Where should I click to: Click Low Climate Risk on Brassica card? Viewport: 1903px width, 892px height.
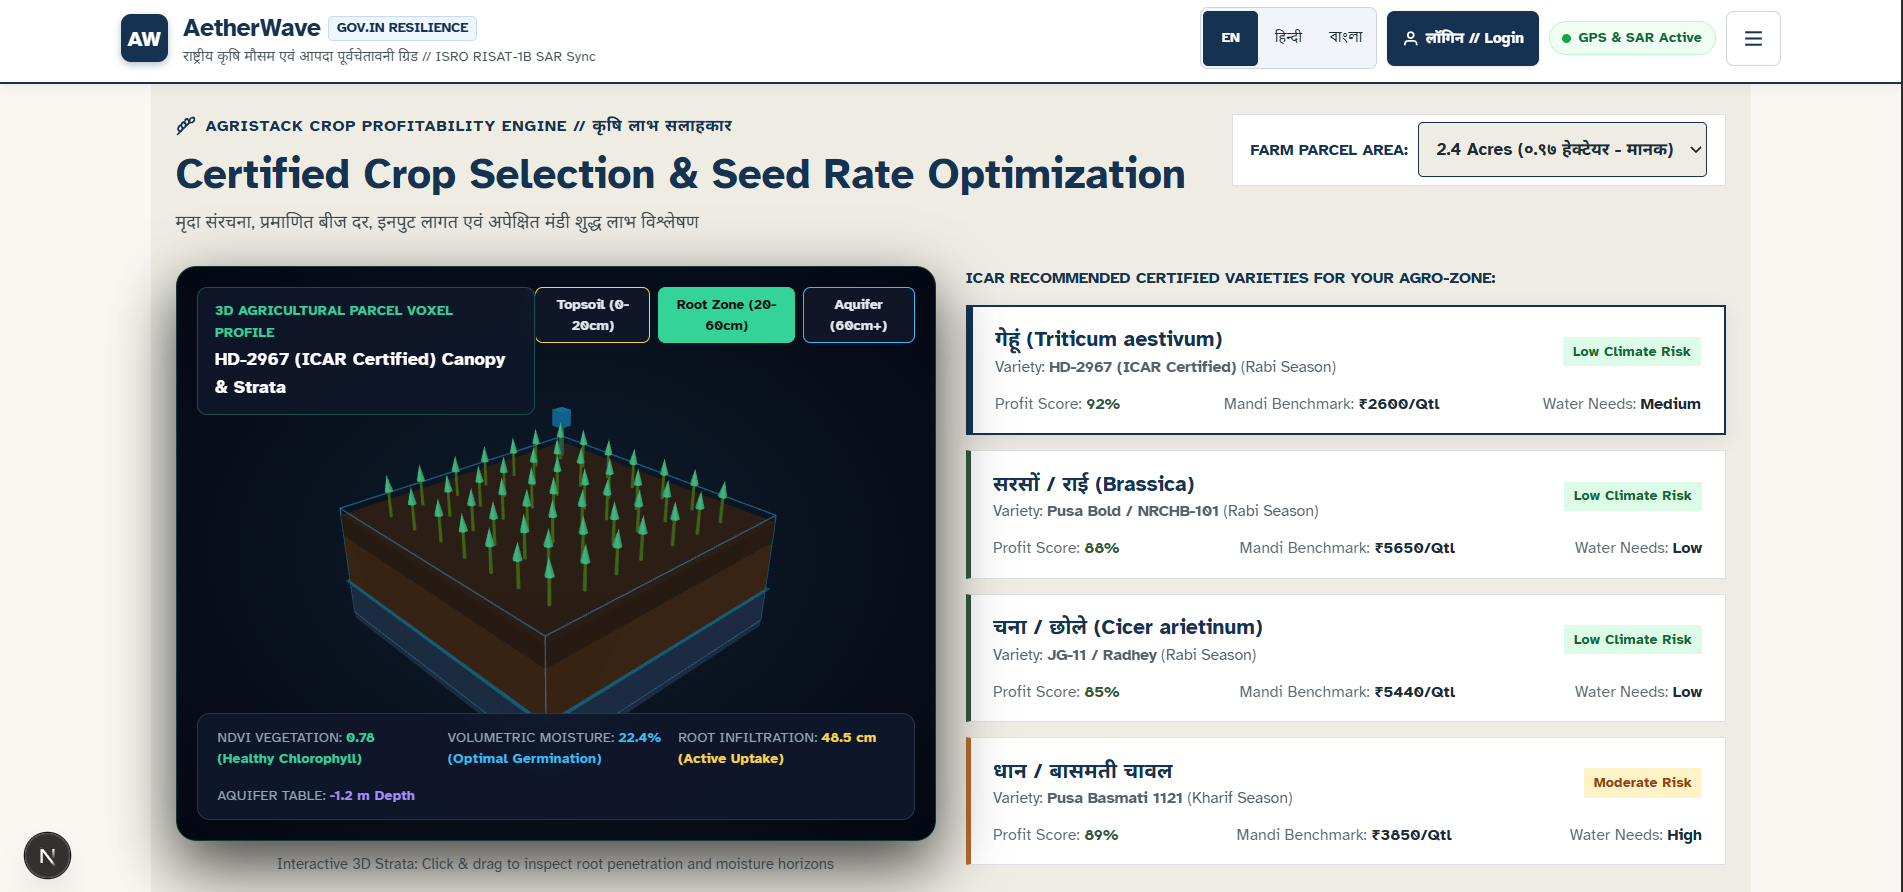tap(1632, 496)
